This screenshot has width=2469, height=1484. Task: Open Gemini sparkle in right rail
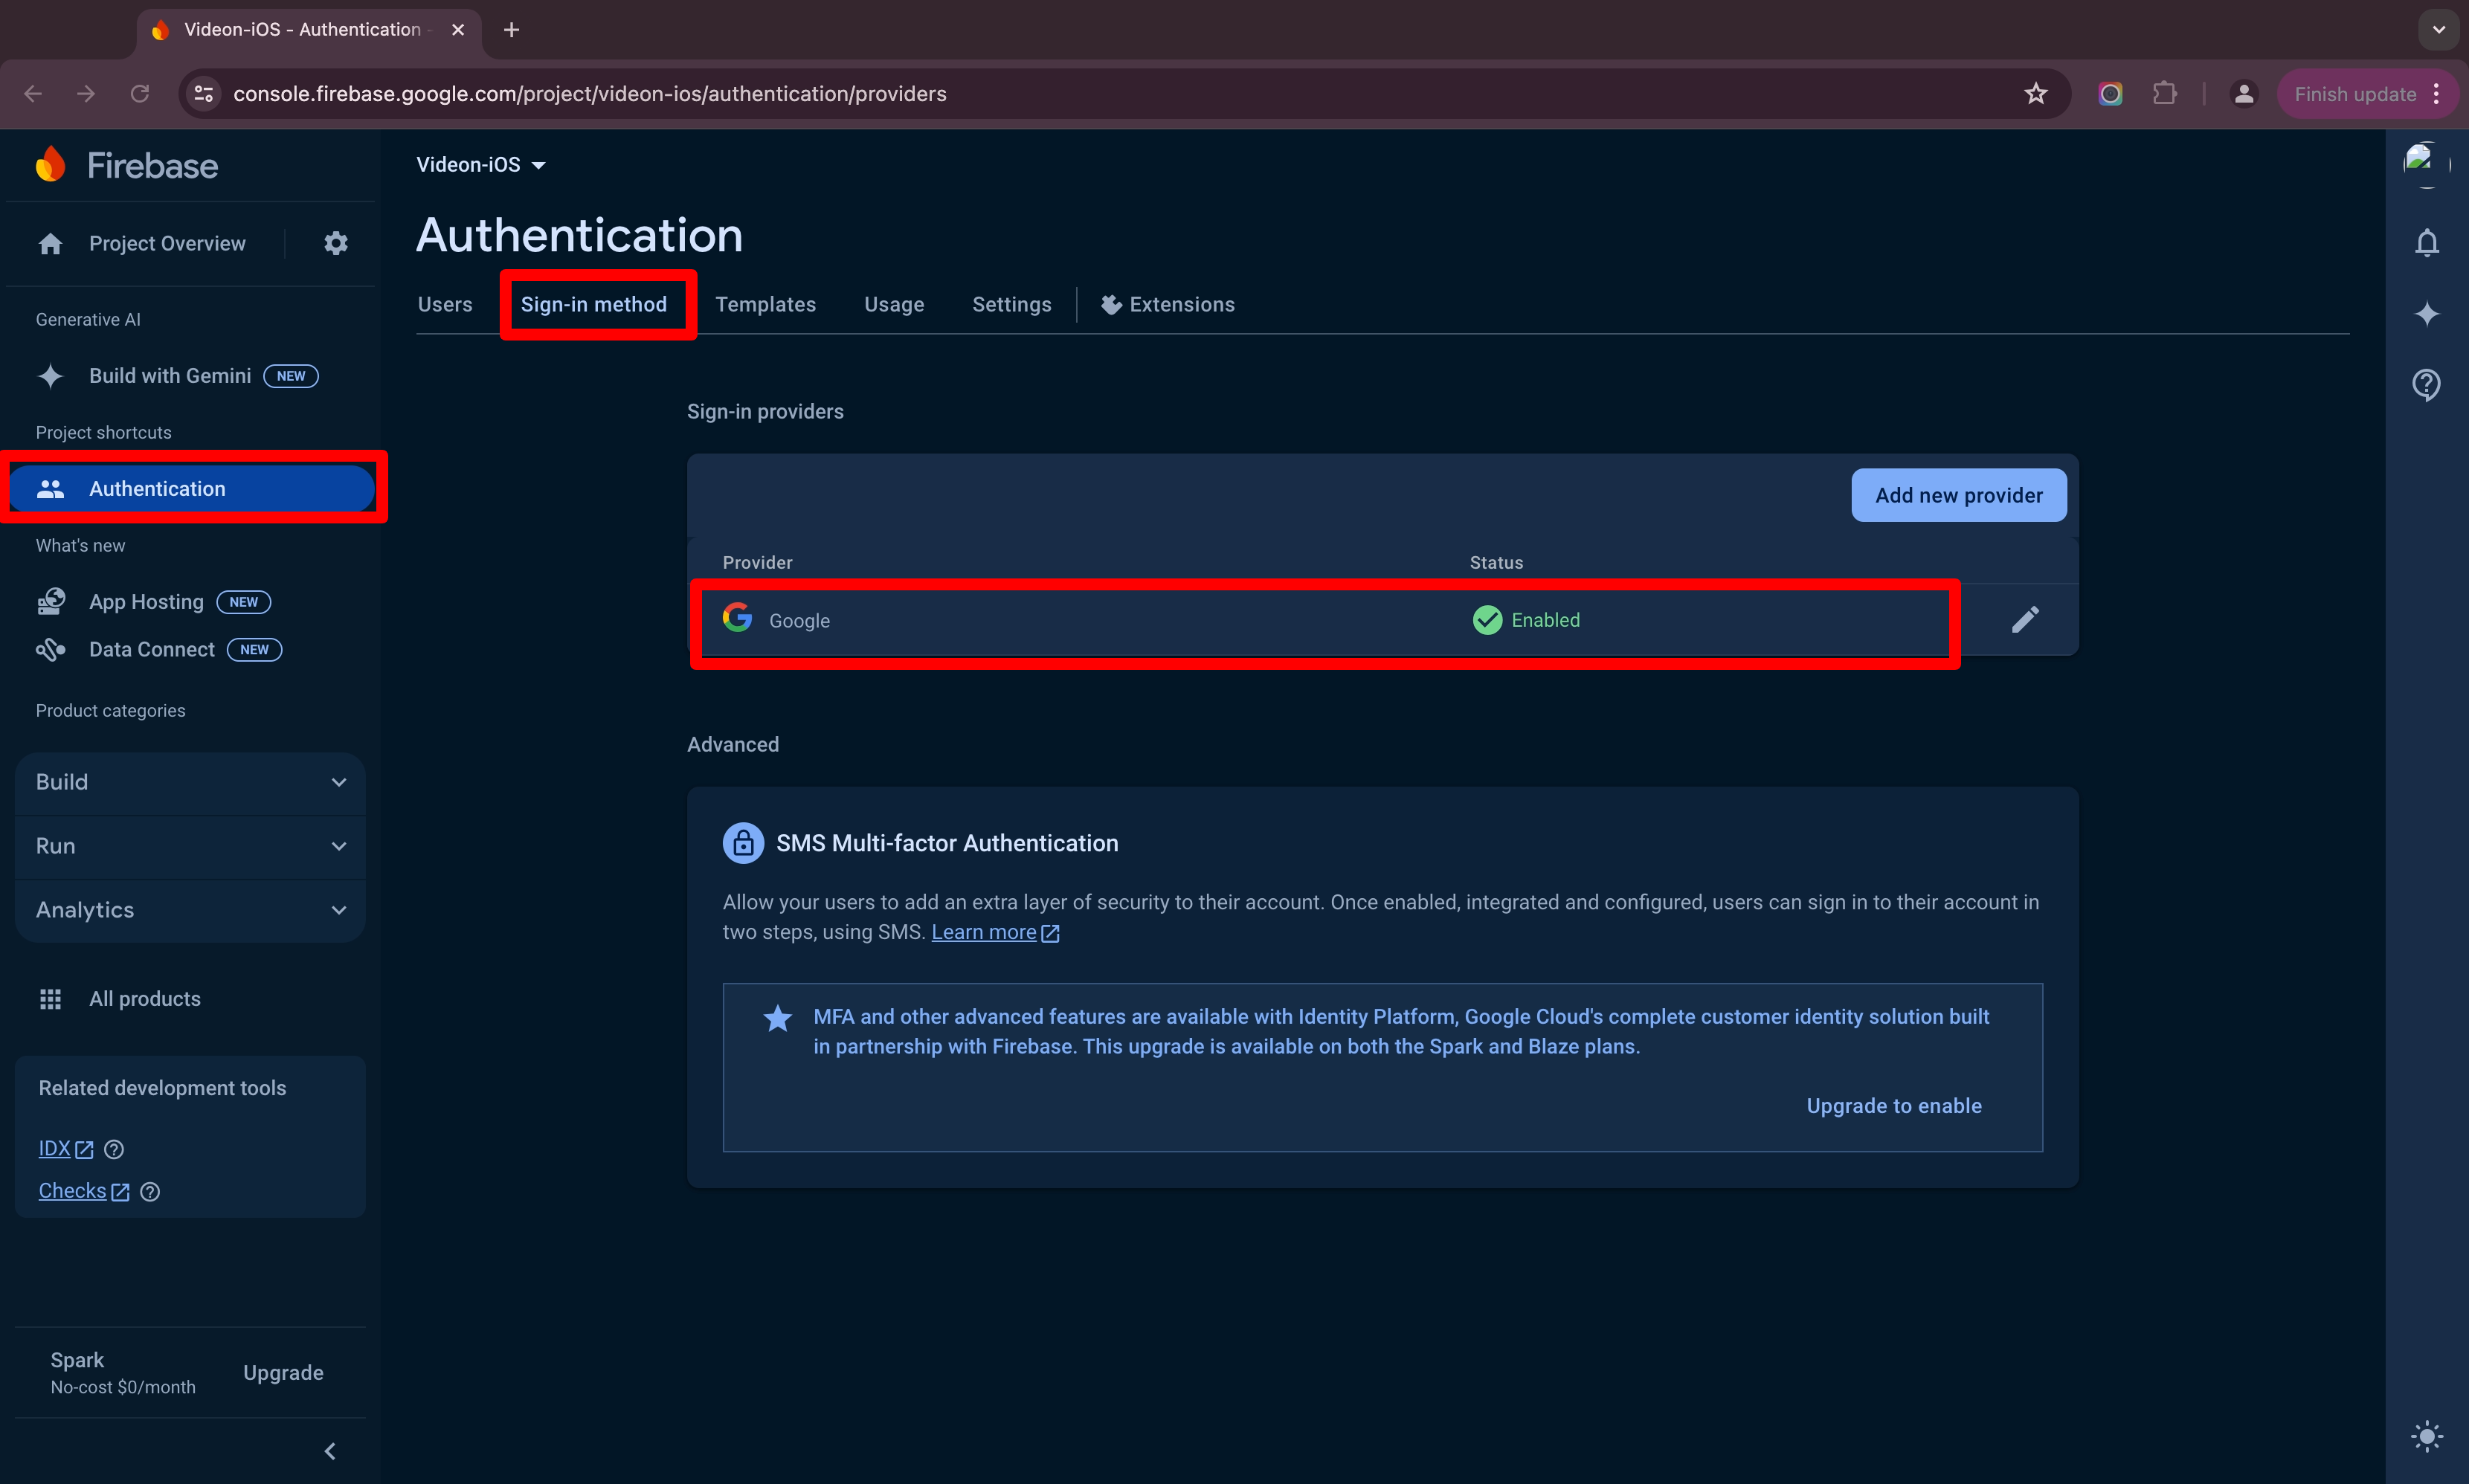[x=2427, y=314]
